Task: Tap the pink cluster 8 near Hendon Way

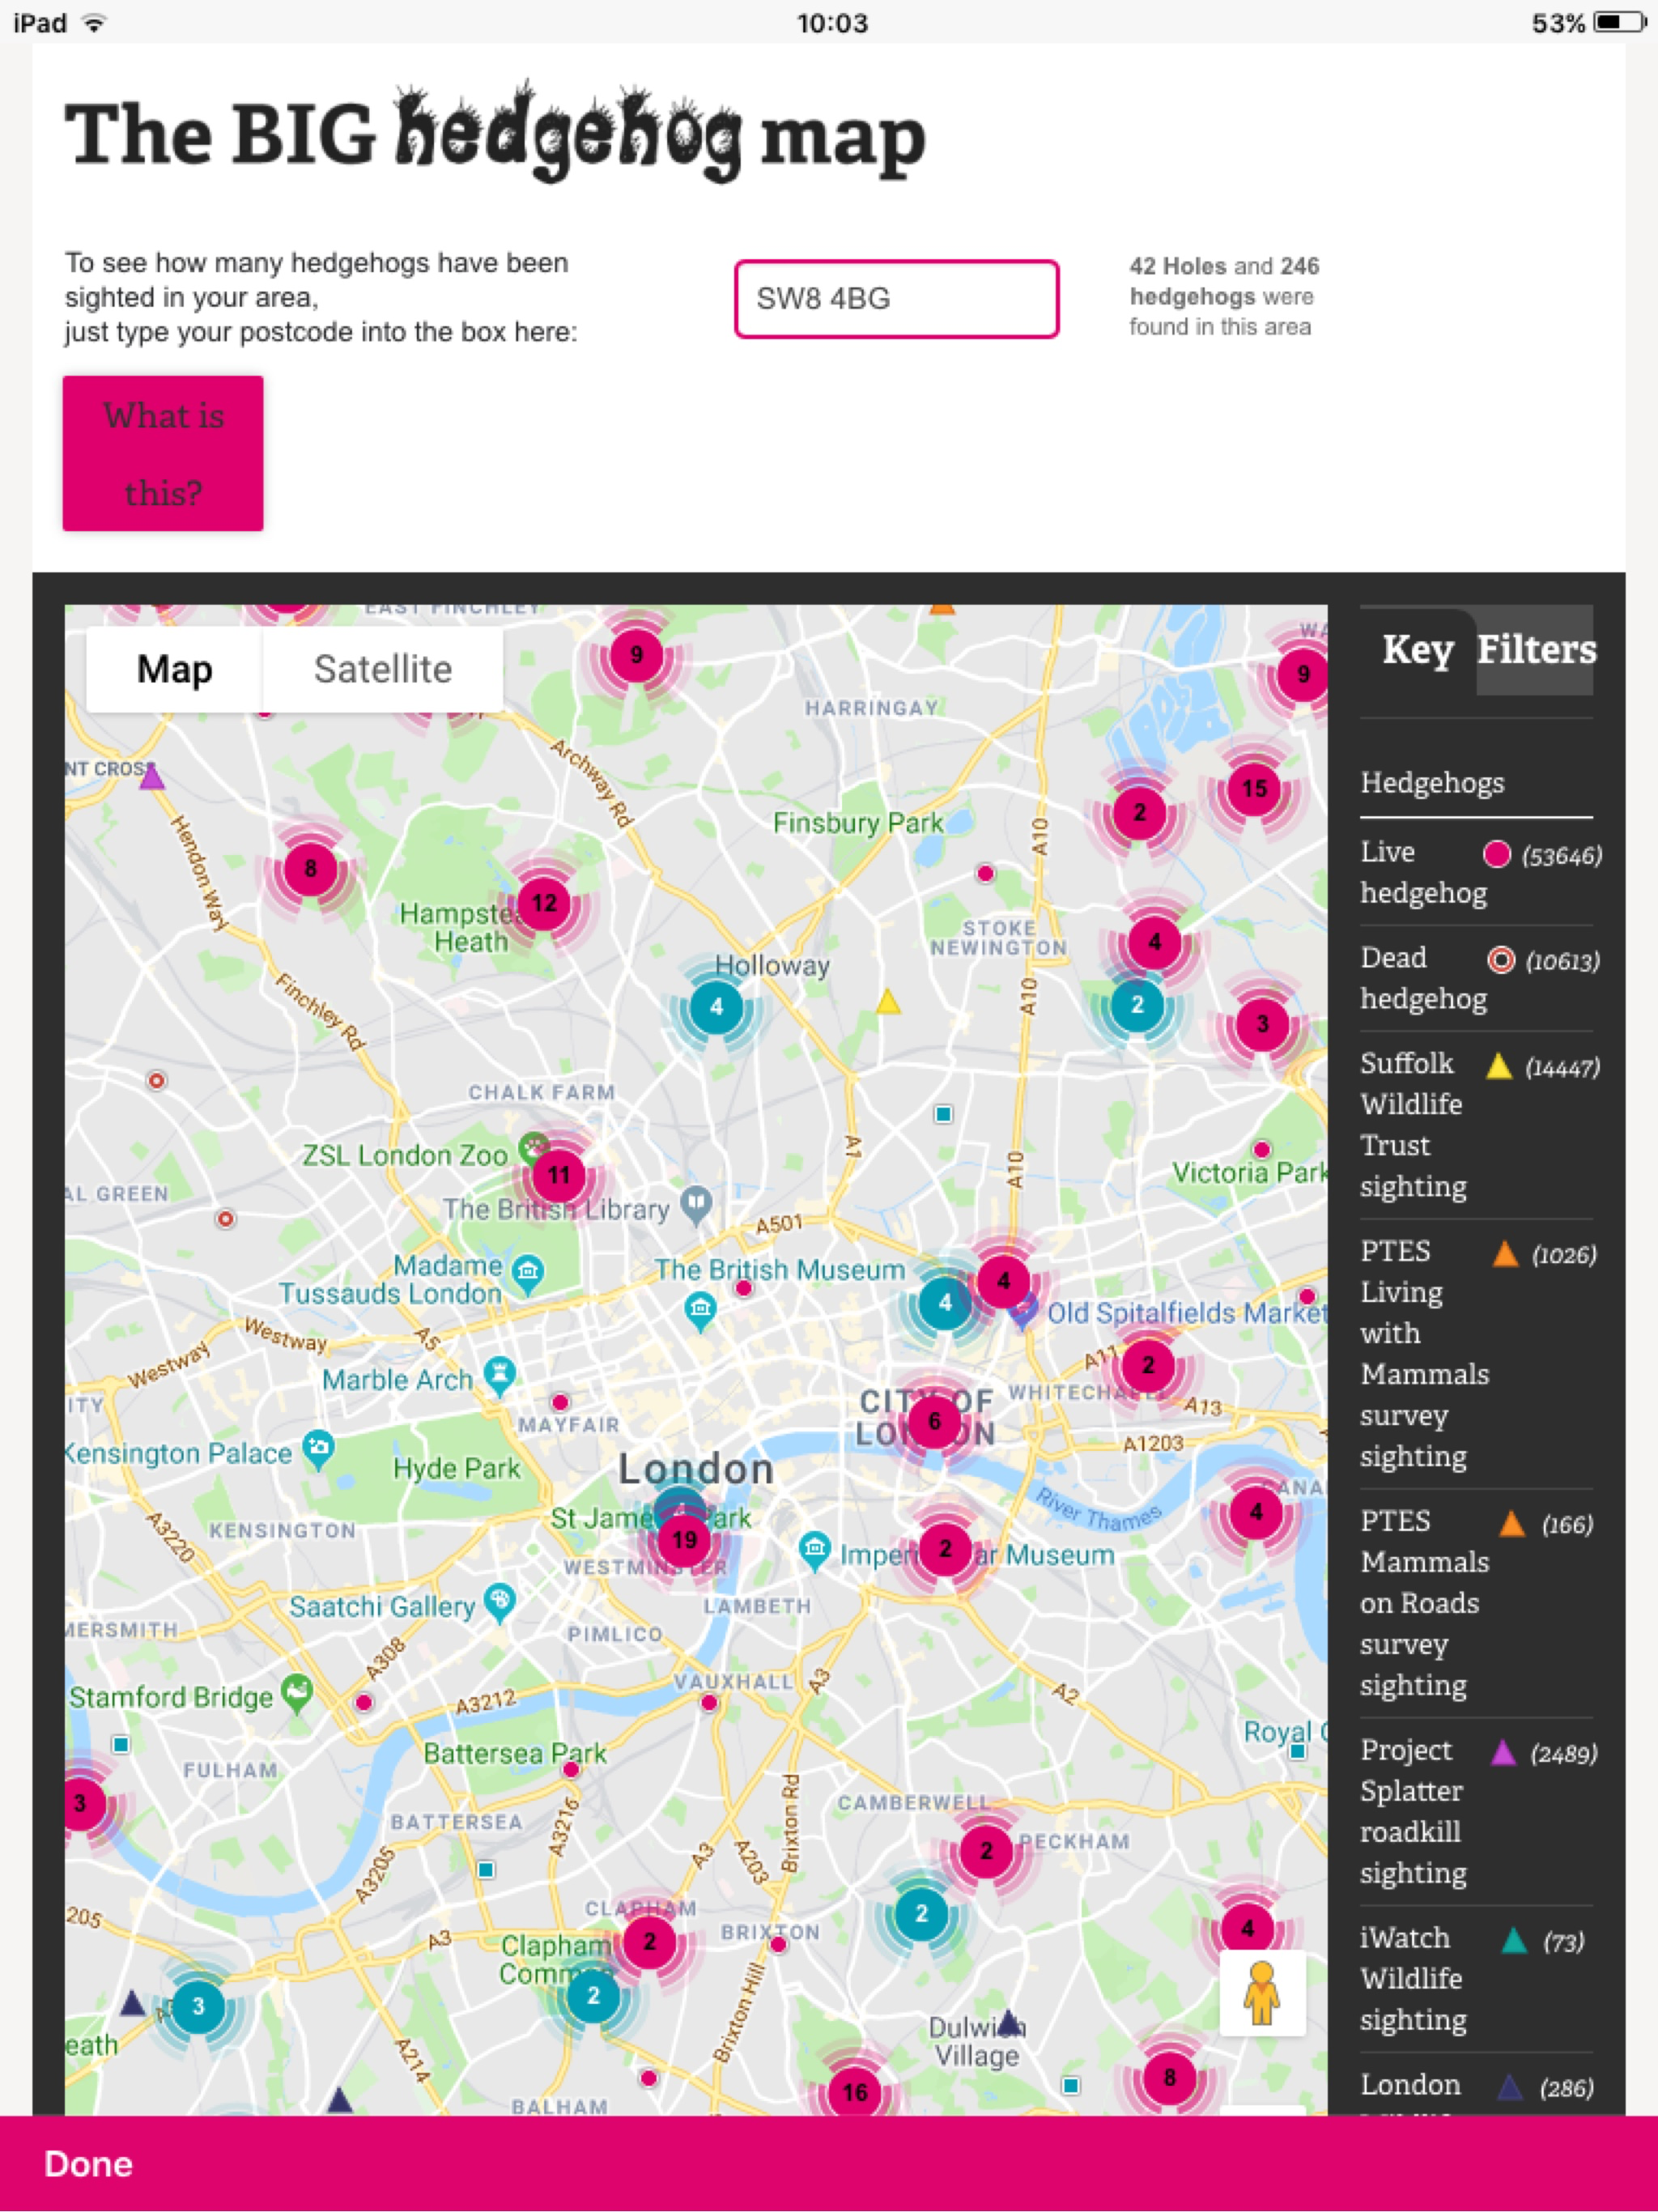Action: (x=310, y=868)
